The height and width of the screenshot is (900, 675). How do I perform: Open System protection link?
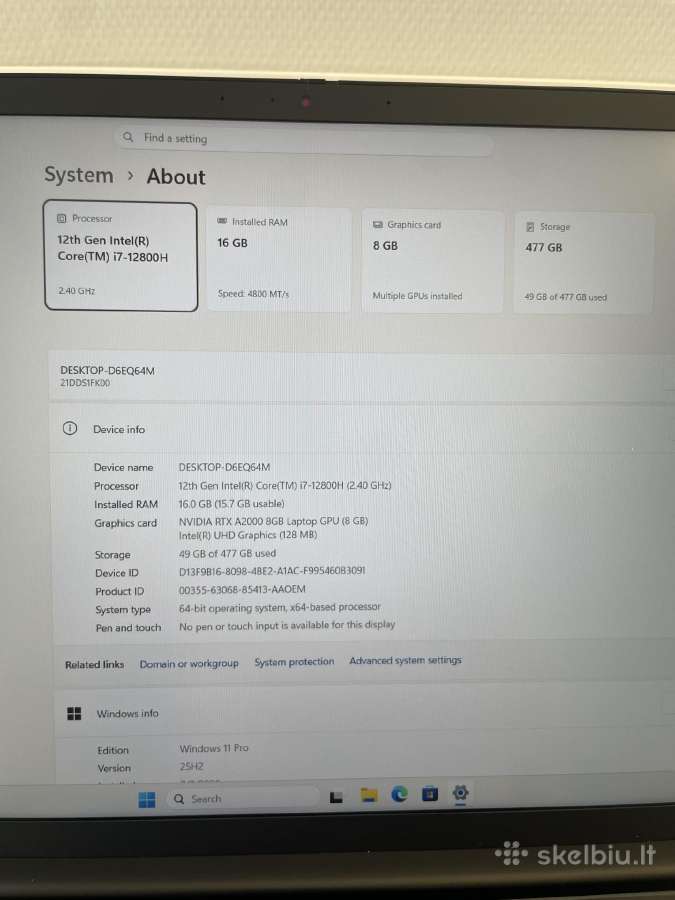pos(294,662)
